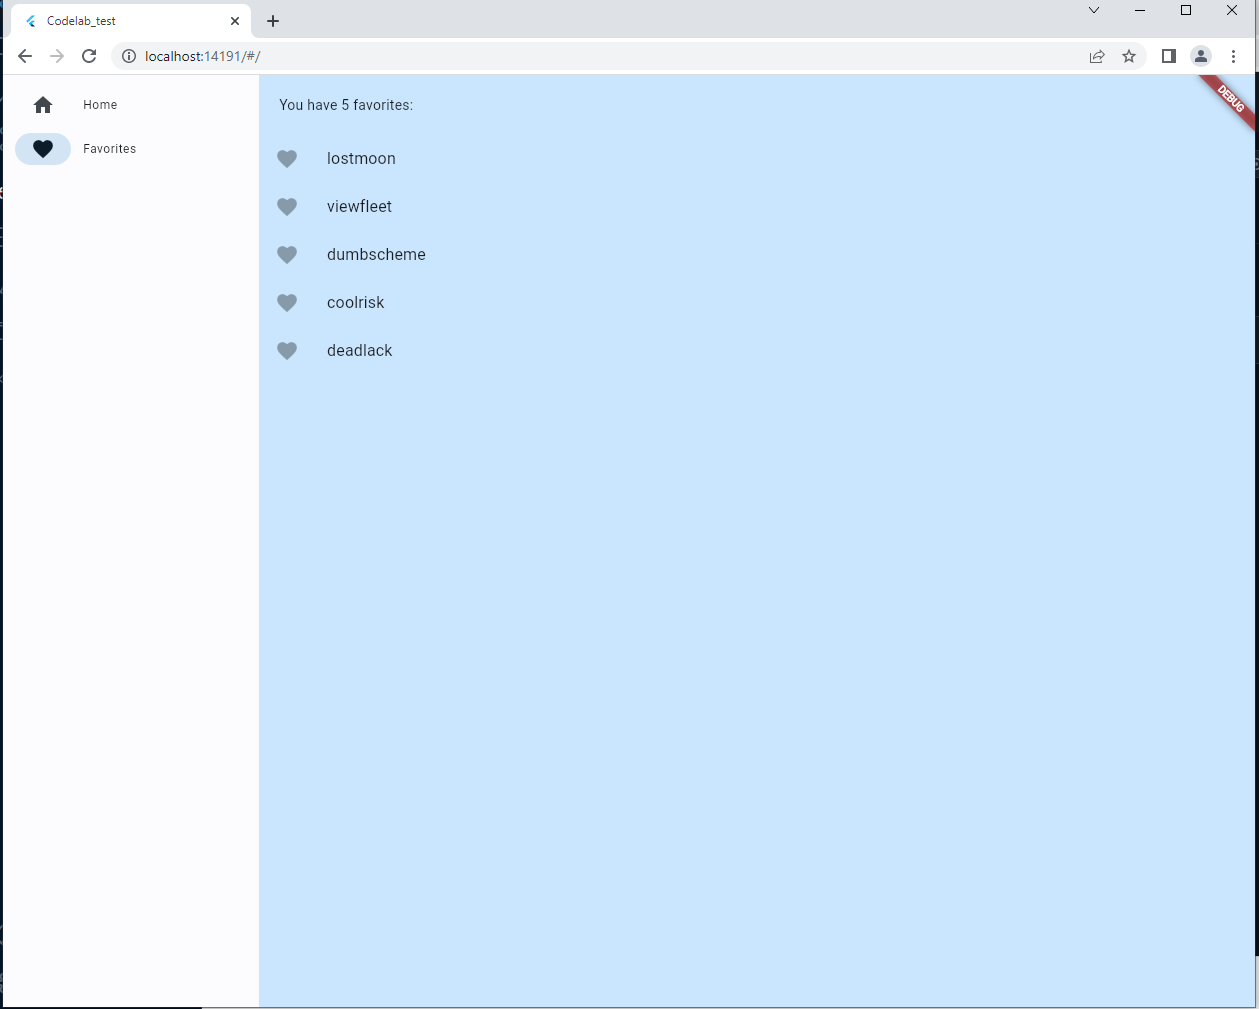
Task: Reload the page using the refresh icon
Action: pyautogui.click(x=88, y=56)
